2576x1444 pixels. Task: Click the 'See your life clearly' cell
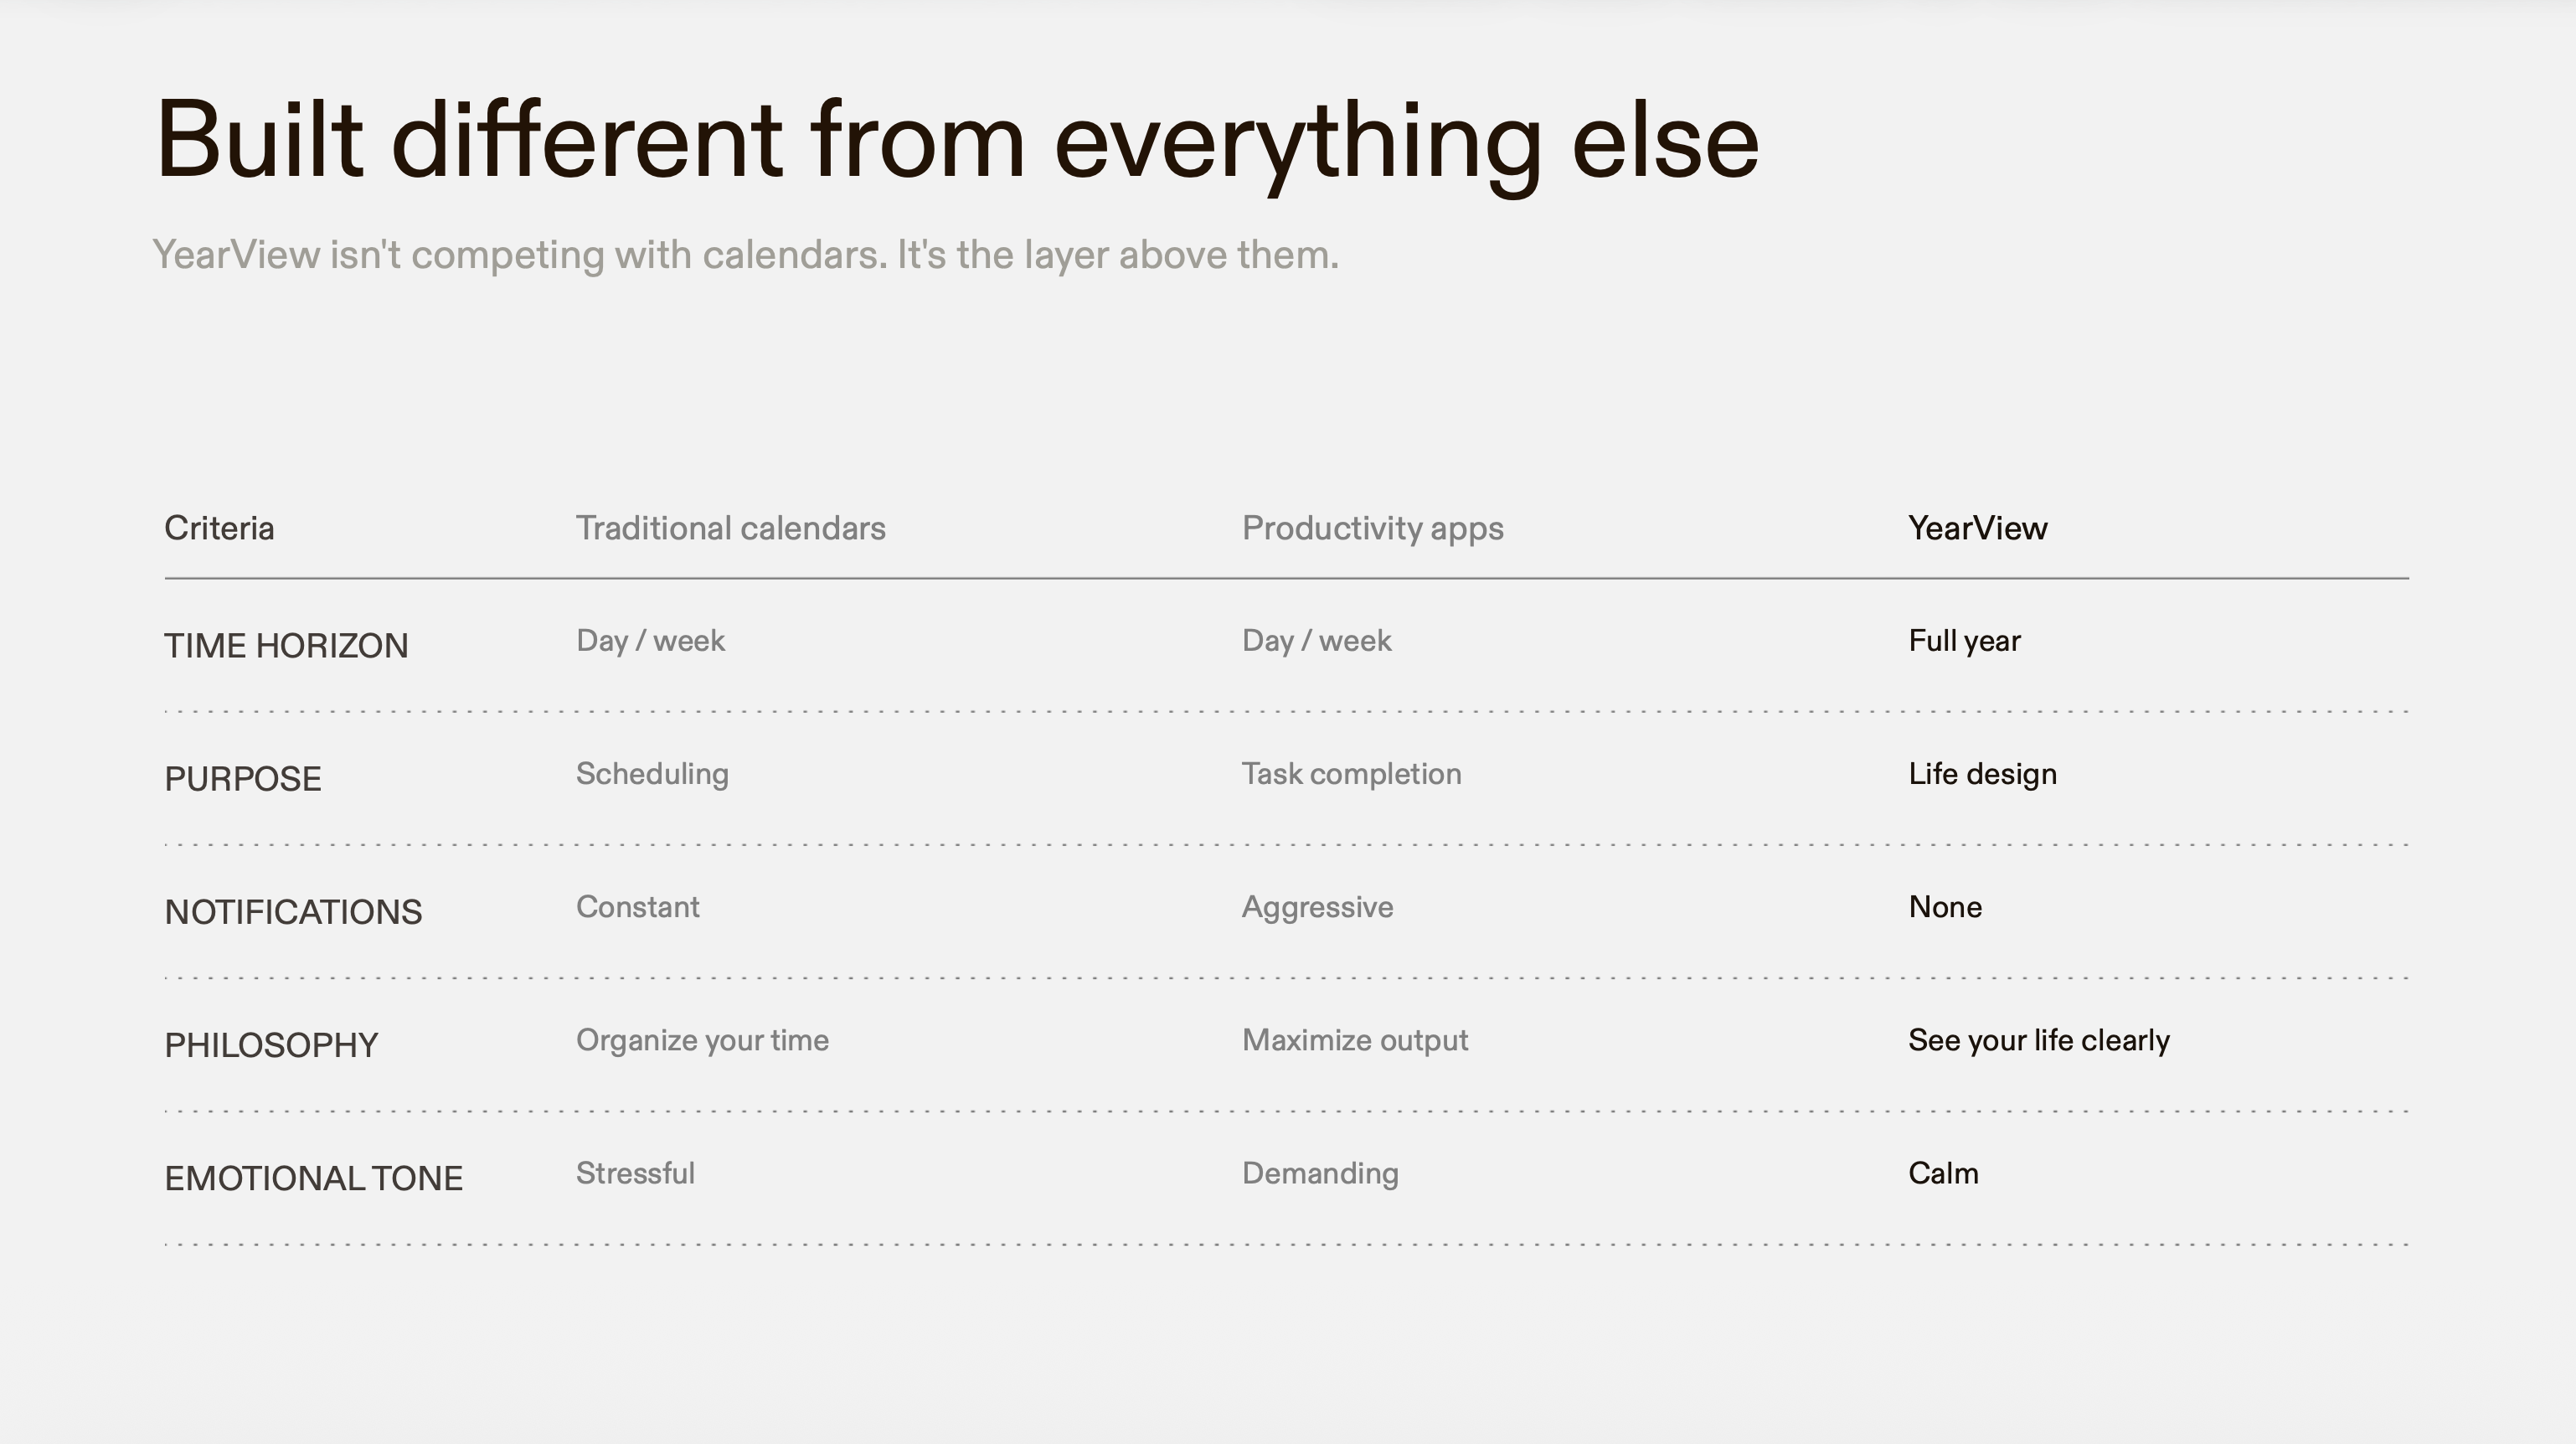(x=2038, y=1040)
